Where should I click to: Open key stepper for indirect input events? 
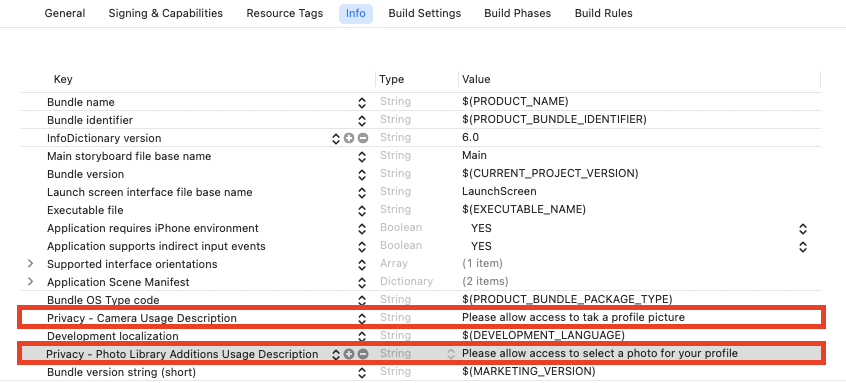click(x=362, y=247)
